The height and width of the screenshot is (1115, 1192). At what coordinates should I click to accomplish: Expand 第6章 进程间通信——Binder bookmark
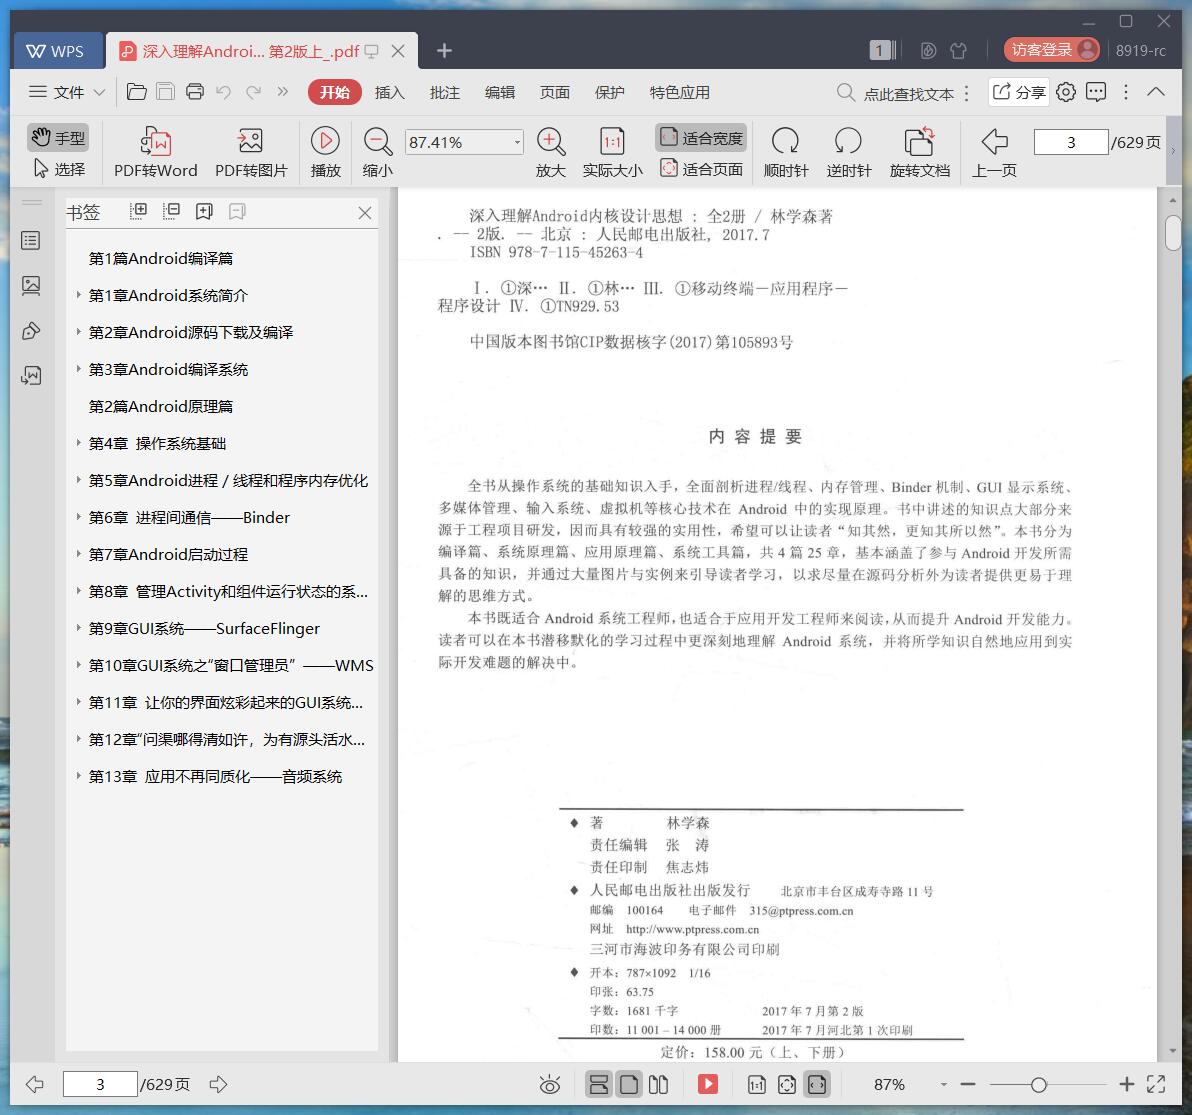point(78,517)
